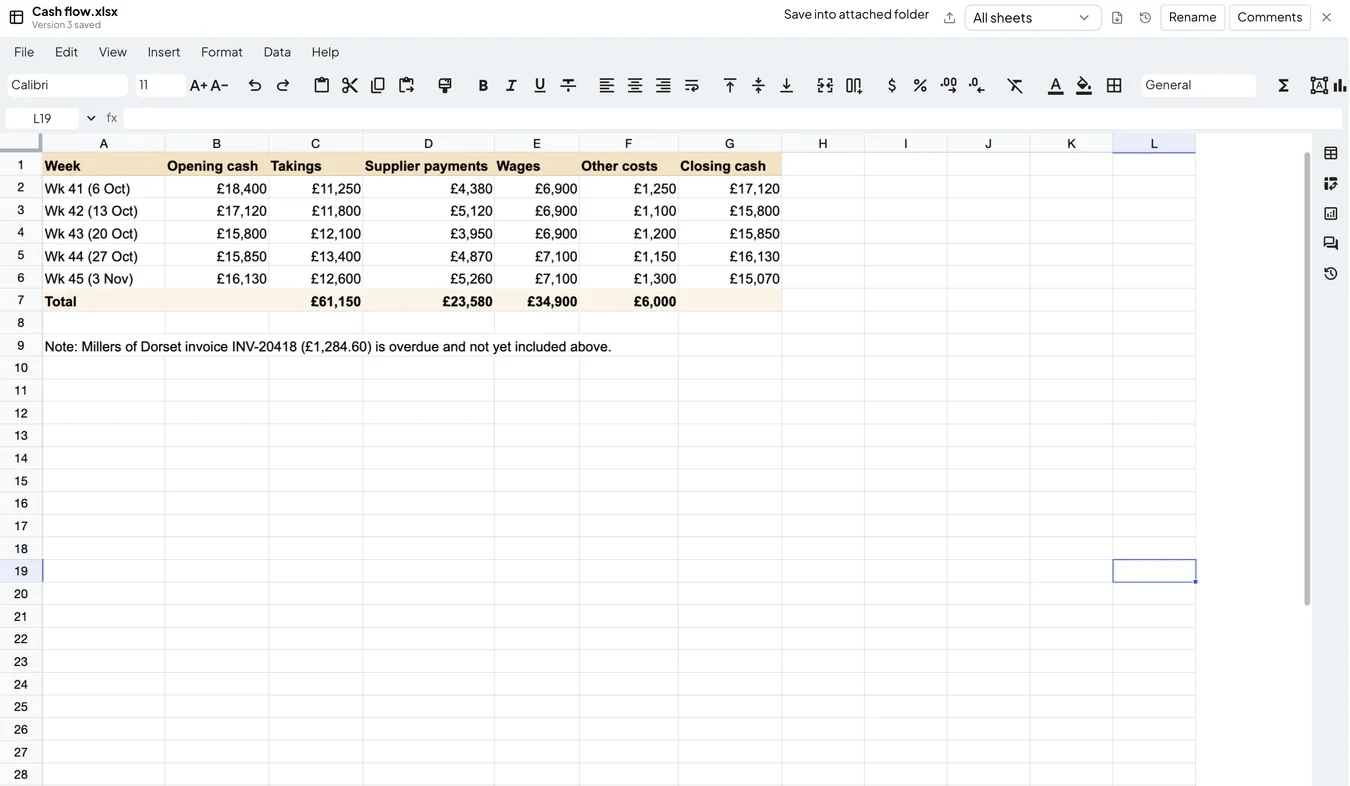Image resolution: width=1350 pixels, height=786 pixels.
Task: Toggle bold formatting
Action: click(483, 86)
